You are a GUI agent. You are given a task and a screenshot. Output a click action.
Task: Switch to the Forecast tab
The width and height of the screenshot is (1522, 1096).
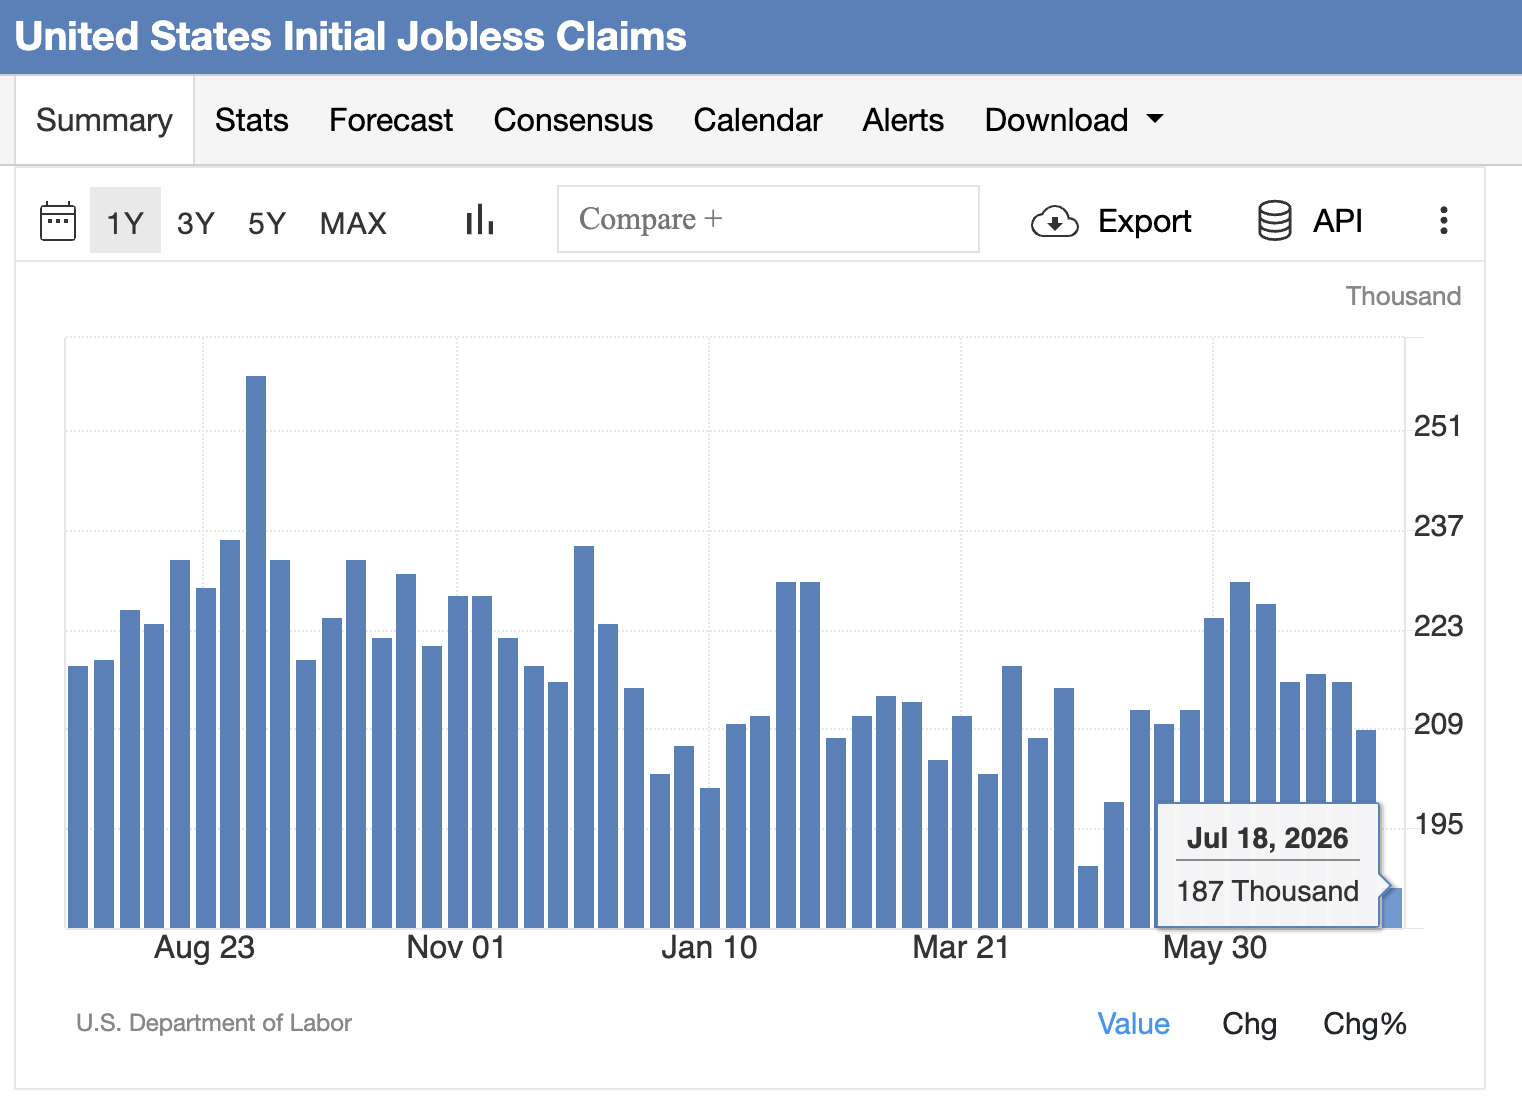[x=391, y=120]
